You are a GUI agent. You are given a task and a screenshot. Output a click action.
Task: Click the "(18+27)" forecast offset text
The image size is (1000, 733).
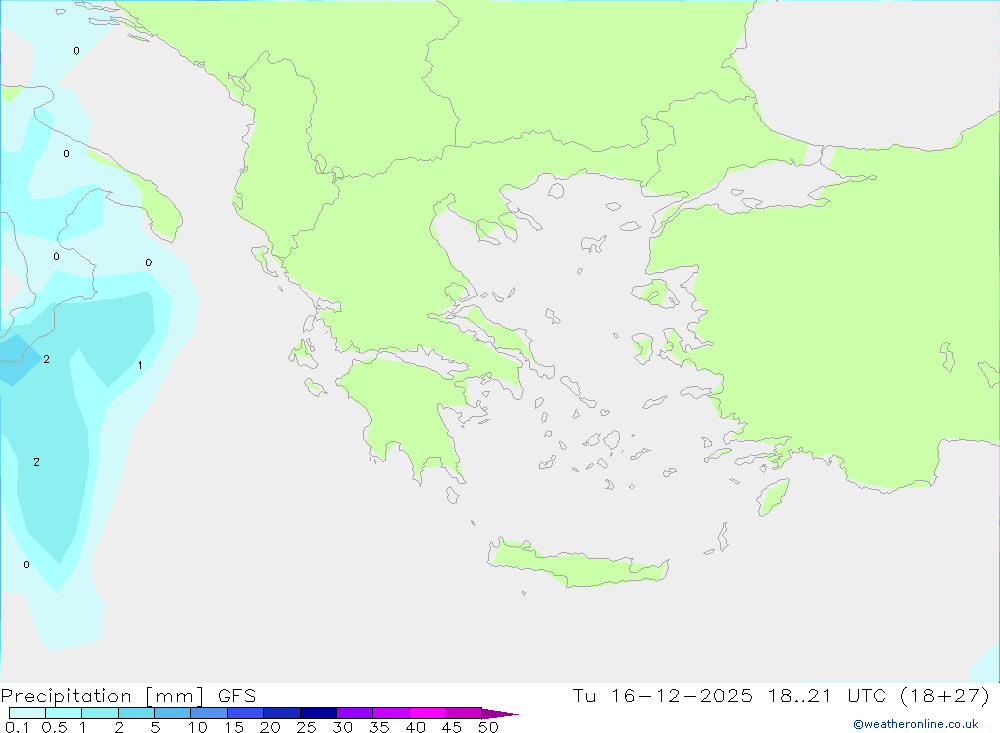pos(945,695)
